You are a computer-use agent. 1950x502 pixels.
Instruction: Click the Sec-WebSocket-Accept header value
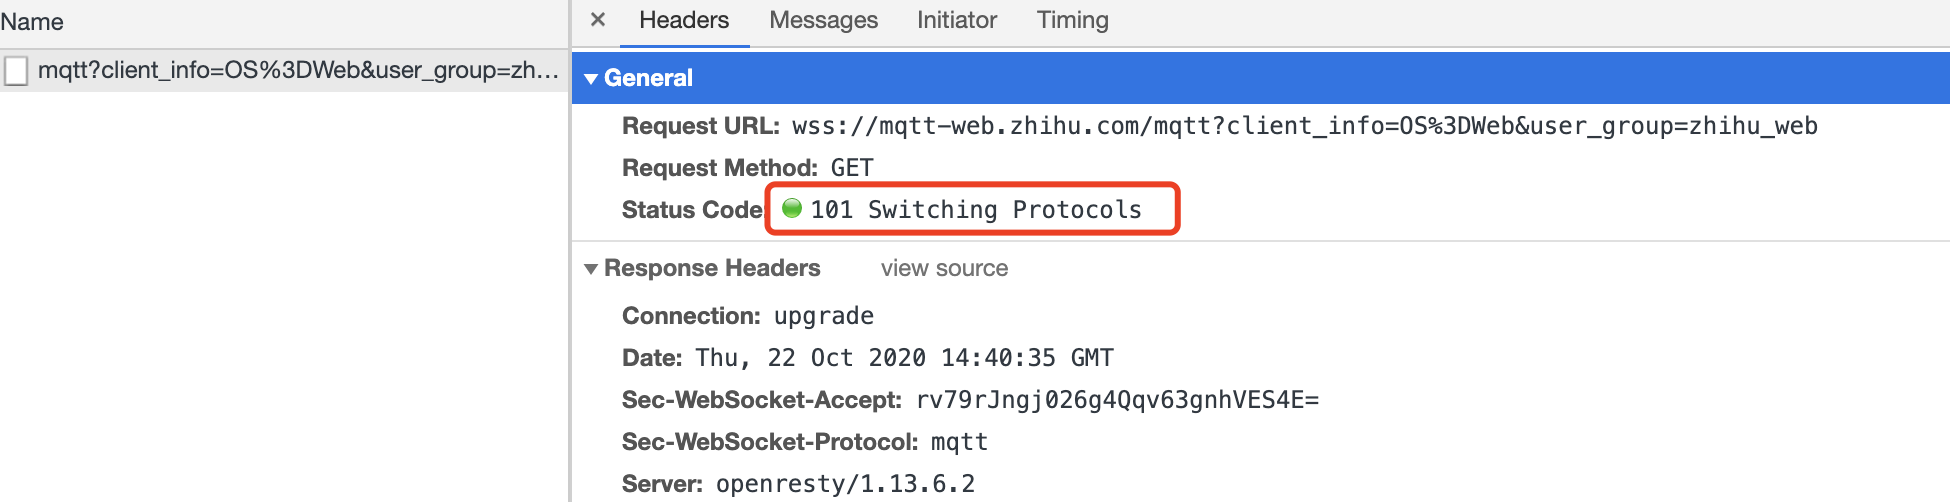[1117, 400]
